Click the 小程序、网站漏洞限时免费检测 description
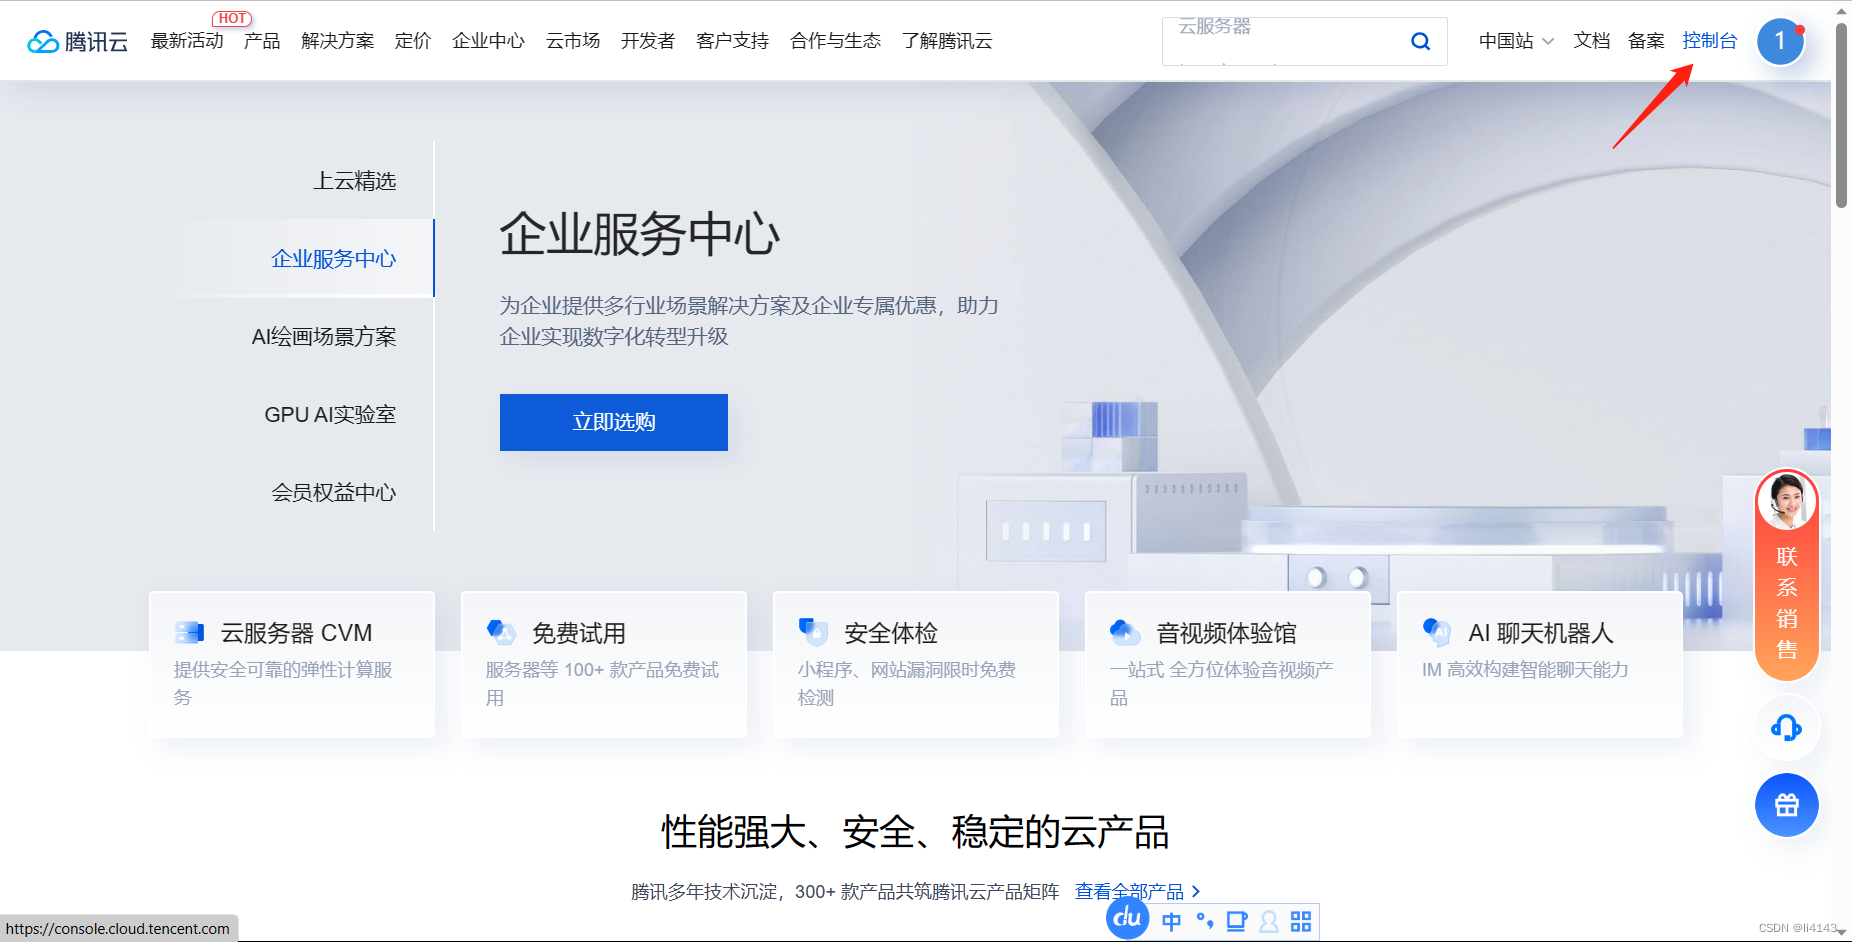Screen dimensions: 1852x942 click(x=907, y=683)
